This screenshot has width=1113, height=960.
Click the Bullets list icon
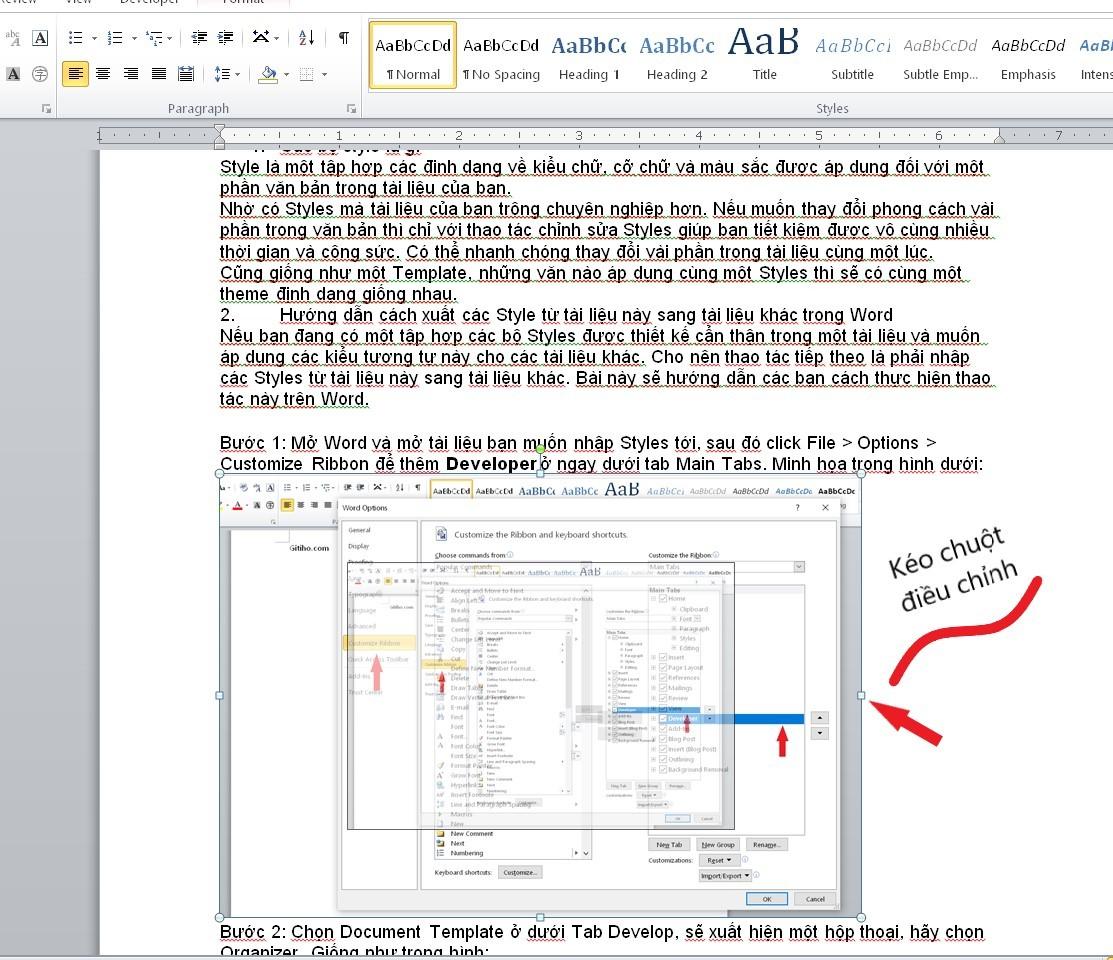76,38
